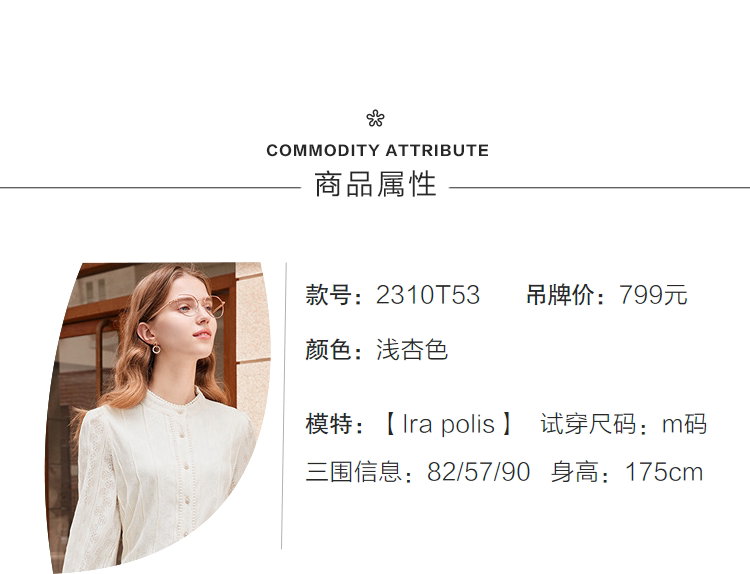
Task: Click the COMMODITY ATTRIBUTE heading
Action: [377, 151]
